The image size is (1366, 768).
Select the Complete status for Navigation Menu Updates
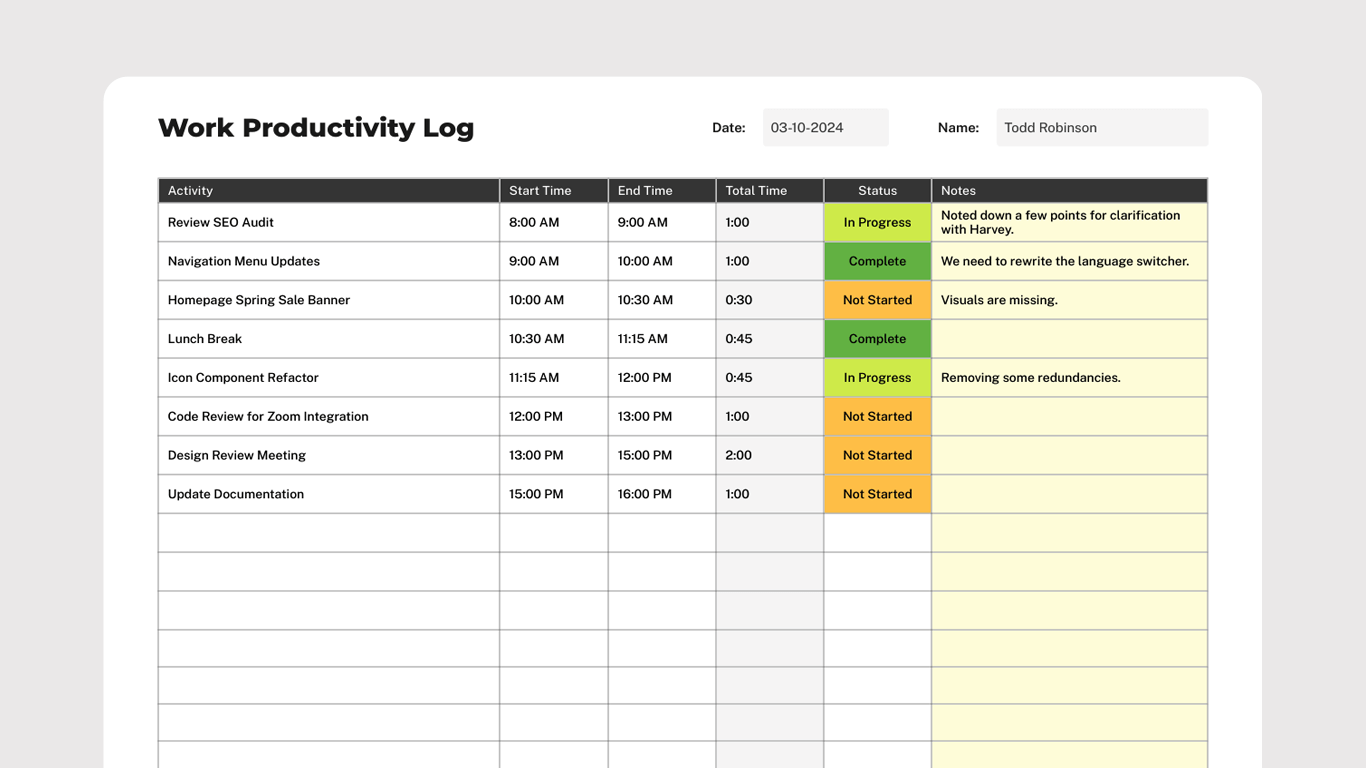pyautogui.click(x=877, y=261)
